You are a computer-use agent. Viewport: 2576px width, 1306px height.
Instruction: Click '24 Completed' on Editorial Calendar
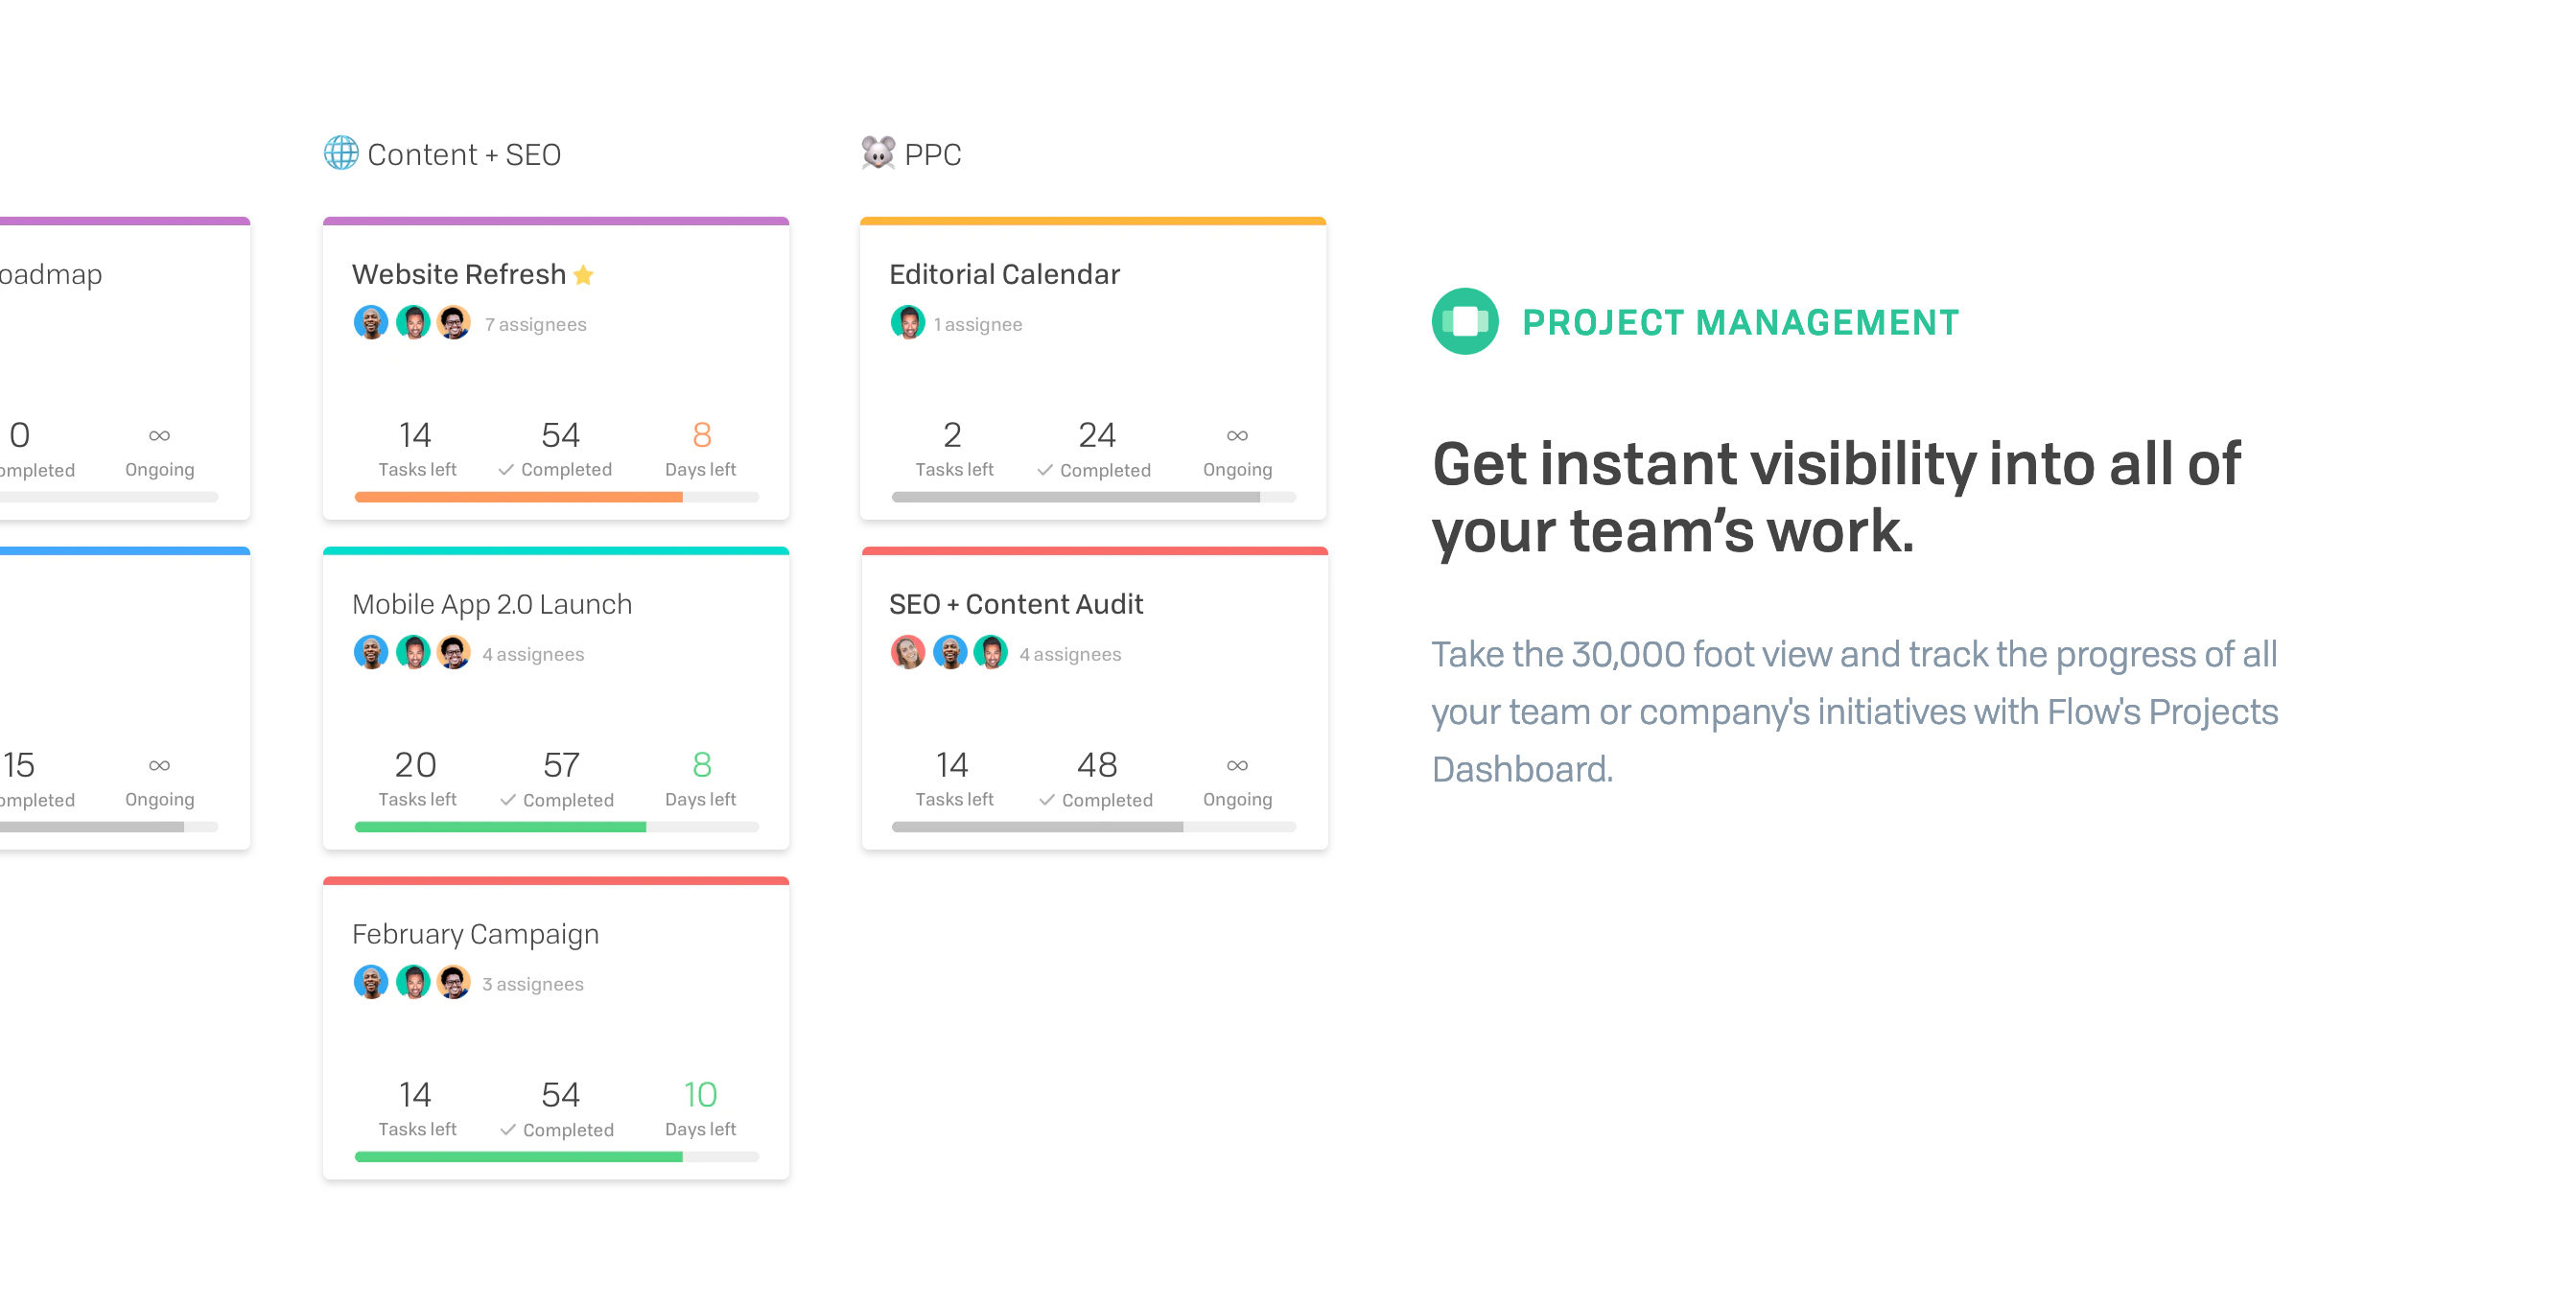coord(1095,448)
